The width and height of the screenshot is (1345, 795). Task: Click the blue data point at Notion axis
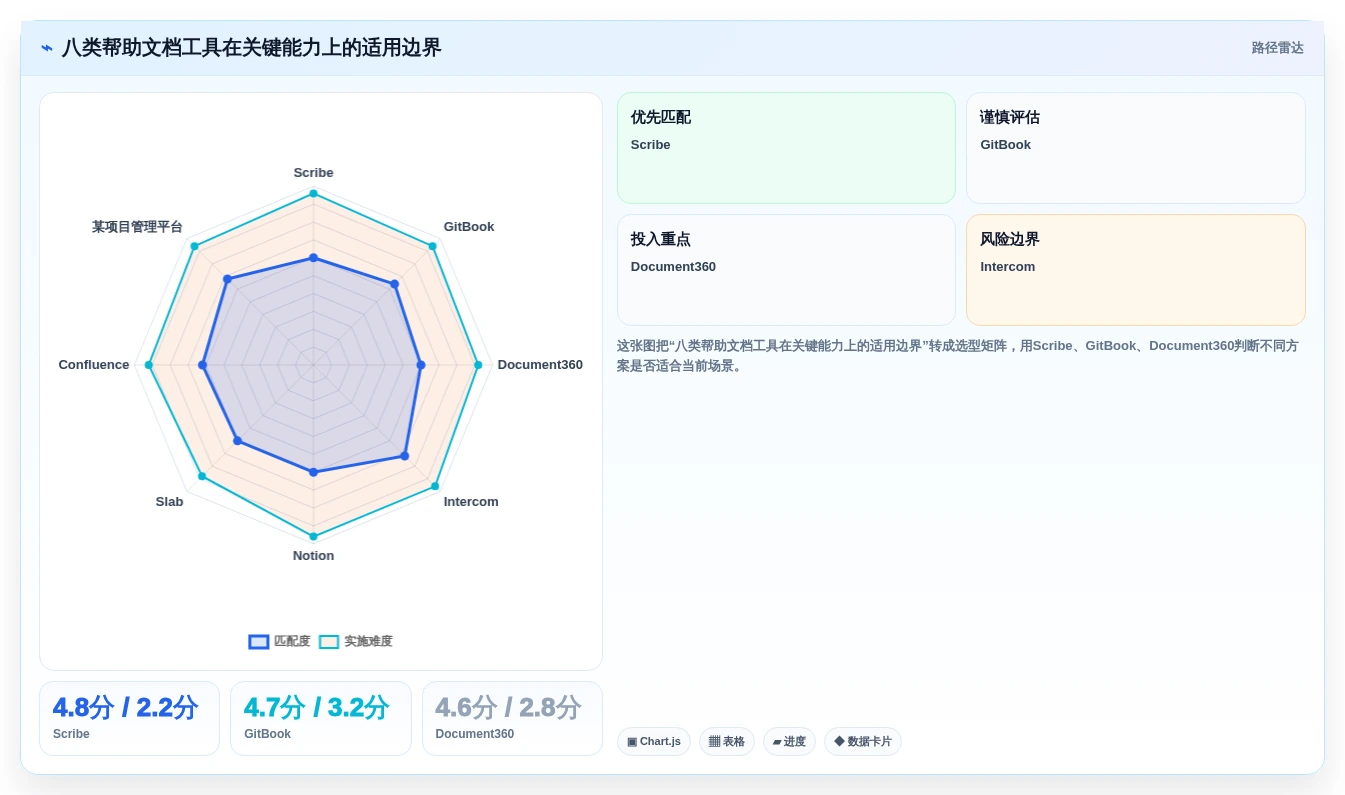pos(313,472)
